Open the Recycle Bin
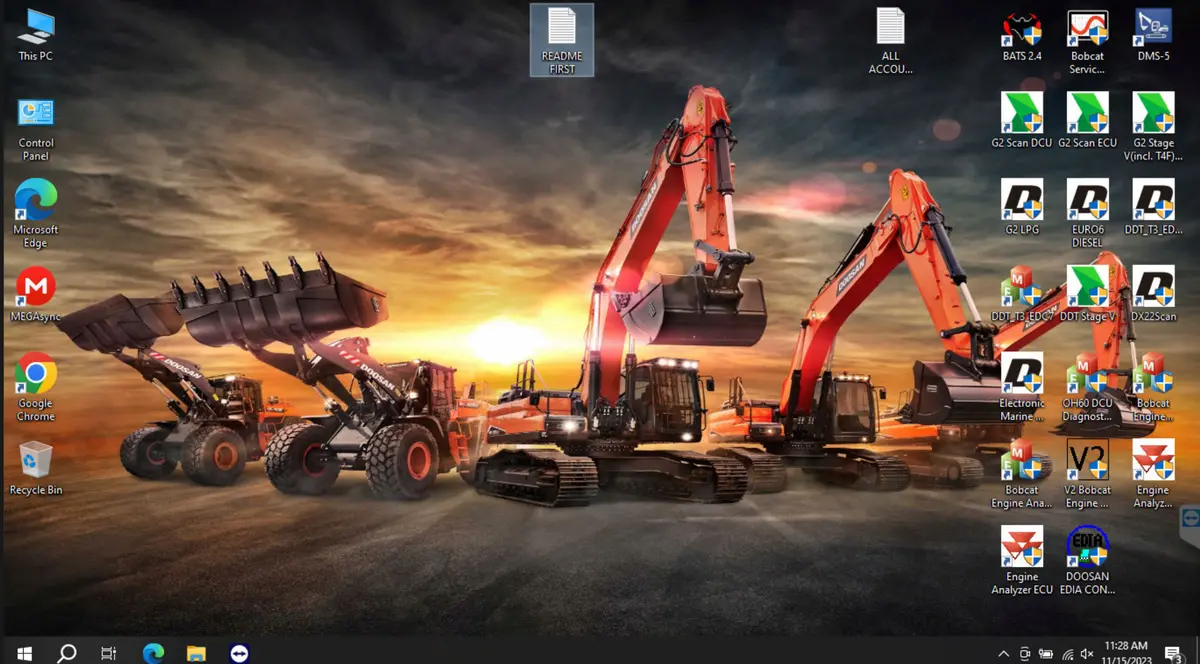 coord(36,468)
